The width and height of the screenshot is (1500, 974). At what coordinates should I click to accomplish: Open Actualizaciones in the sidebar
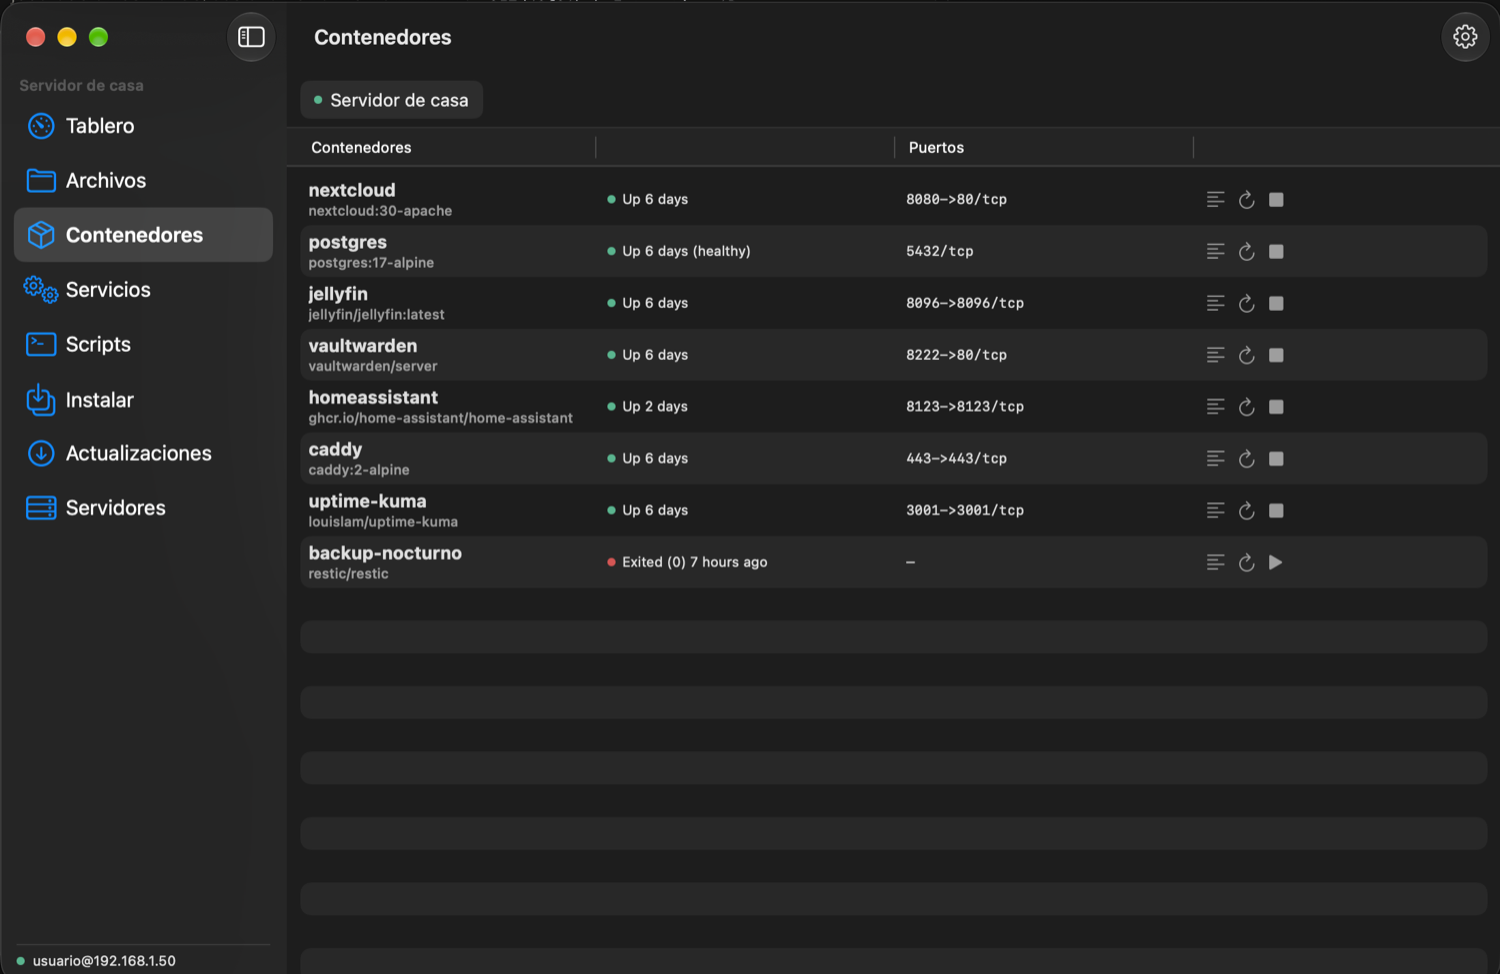tap(143, 453)
